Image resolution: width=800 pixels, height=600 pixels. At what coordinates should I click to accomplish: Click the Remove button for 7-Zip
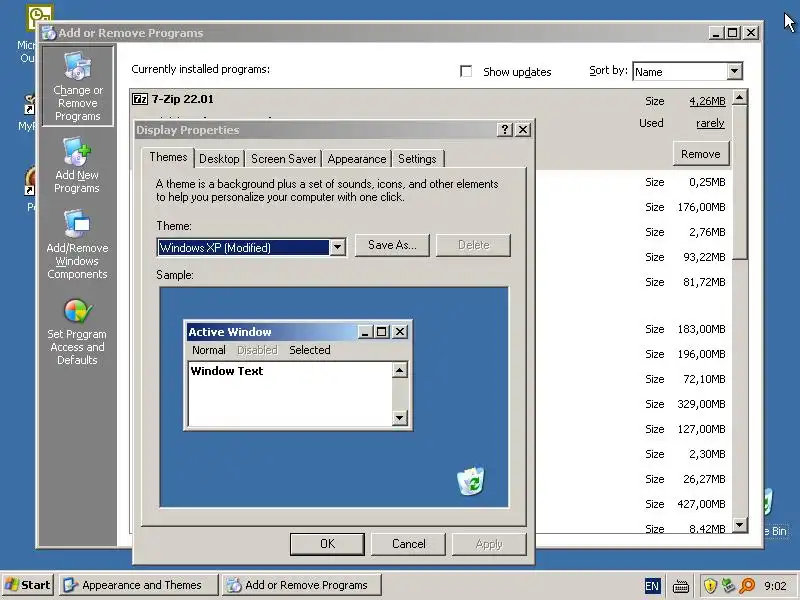point(701,154)
